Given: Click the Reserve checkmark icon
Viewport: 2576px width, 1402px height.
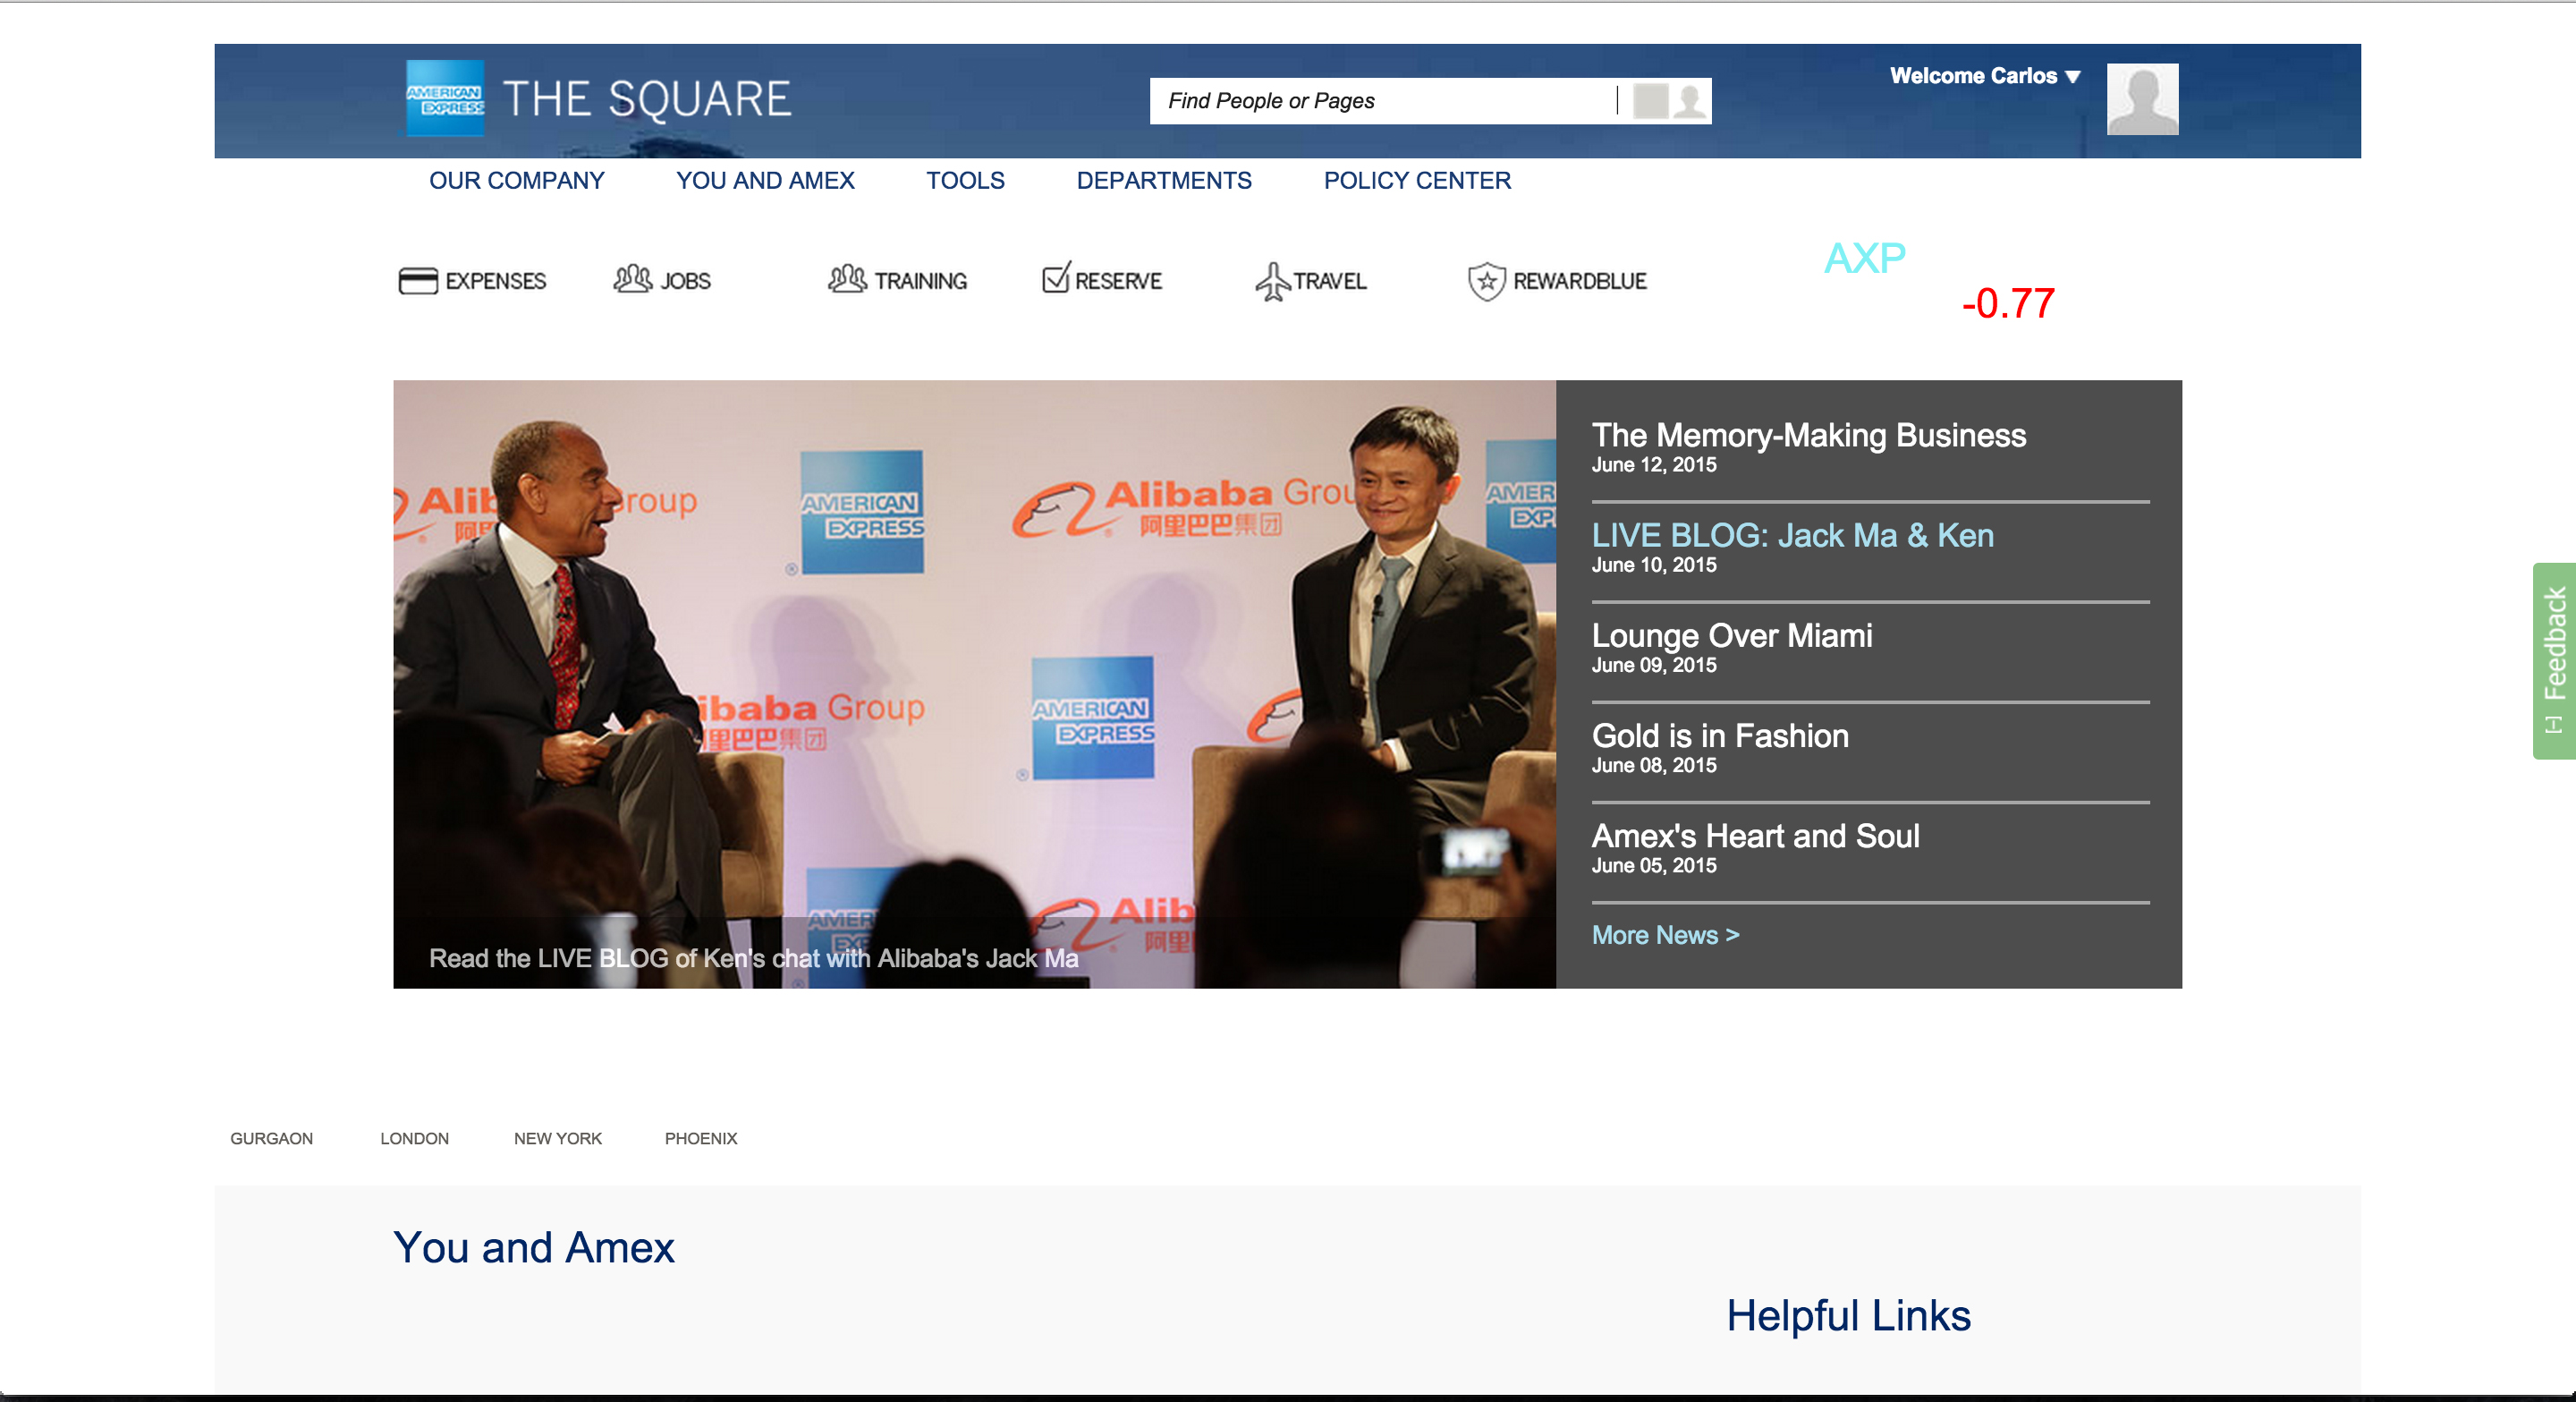Looking at the screenshot, I should click(x=1056, y=277).
